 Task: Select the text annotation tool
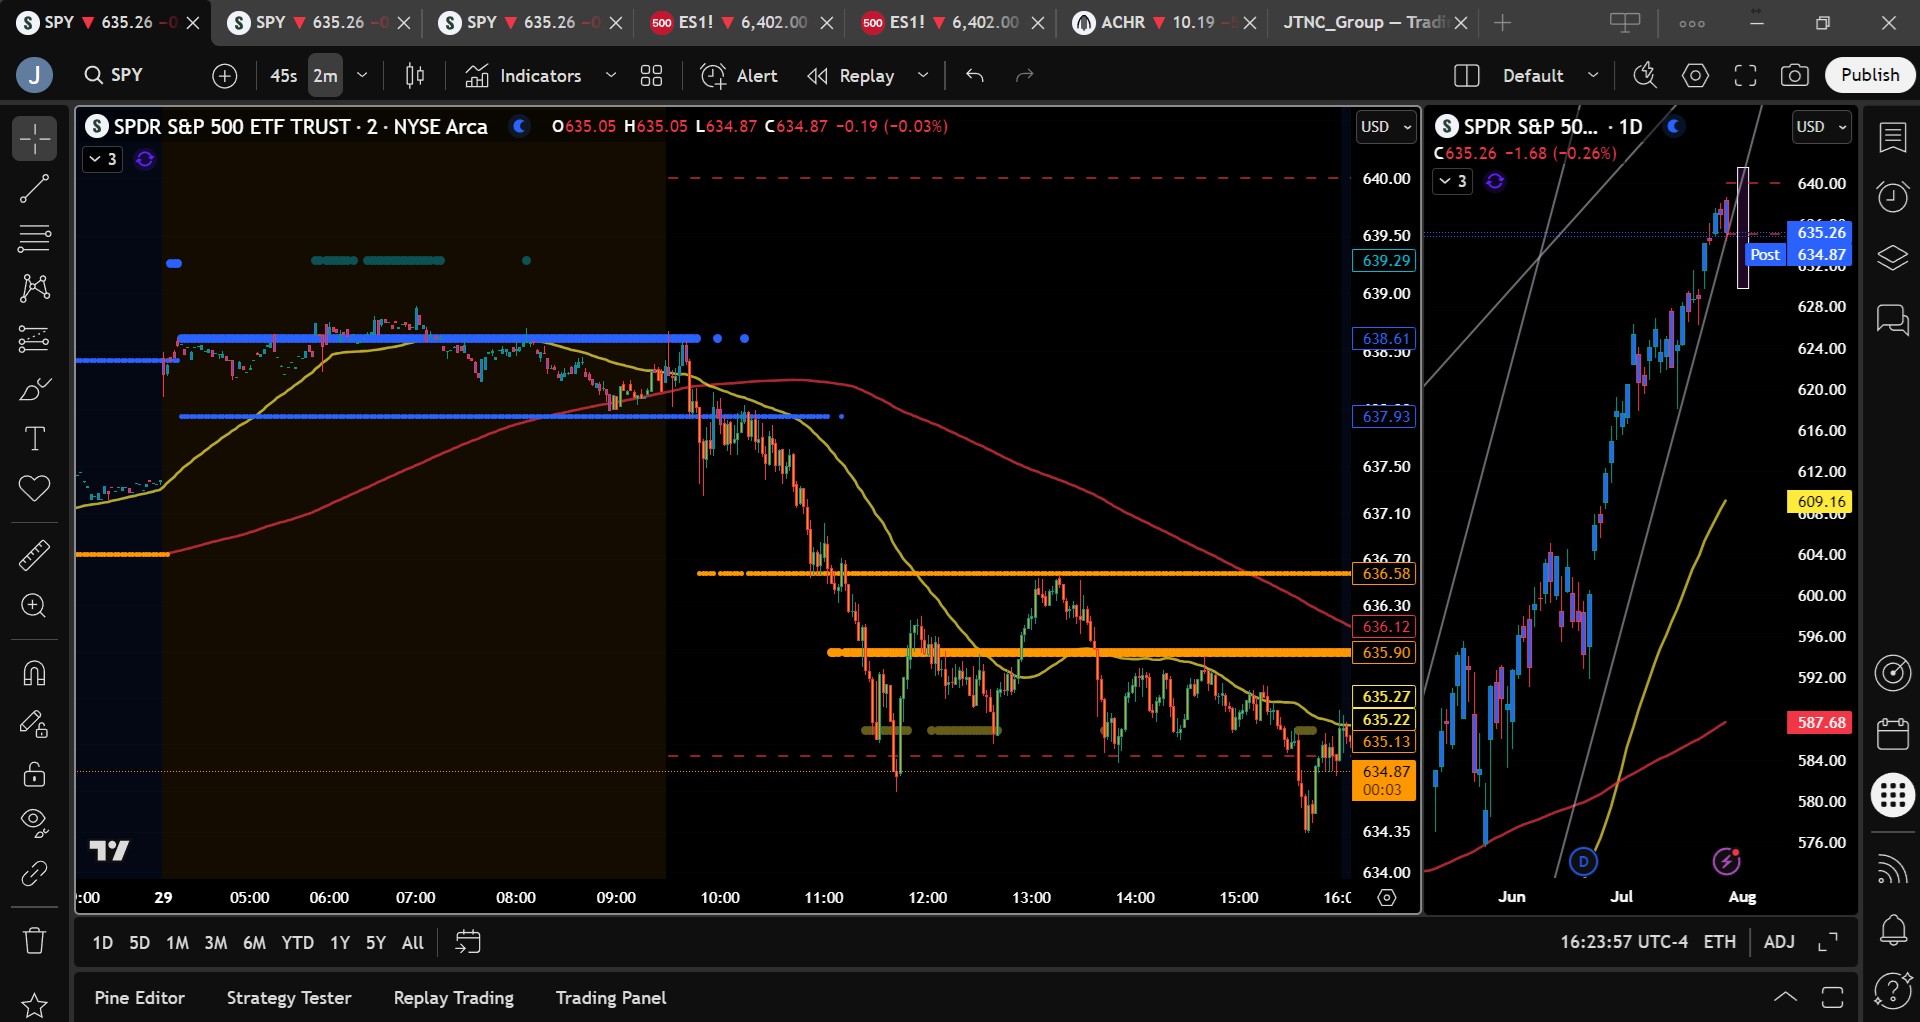[x=34, y=438]
